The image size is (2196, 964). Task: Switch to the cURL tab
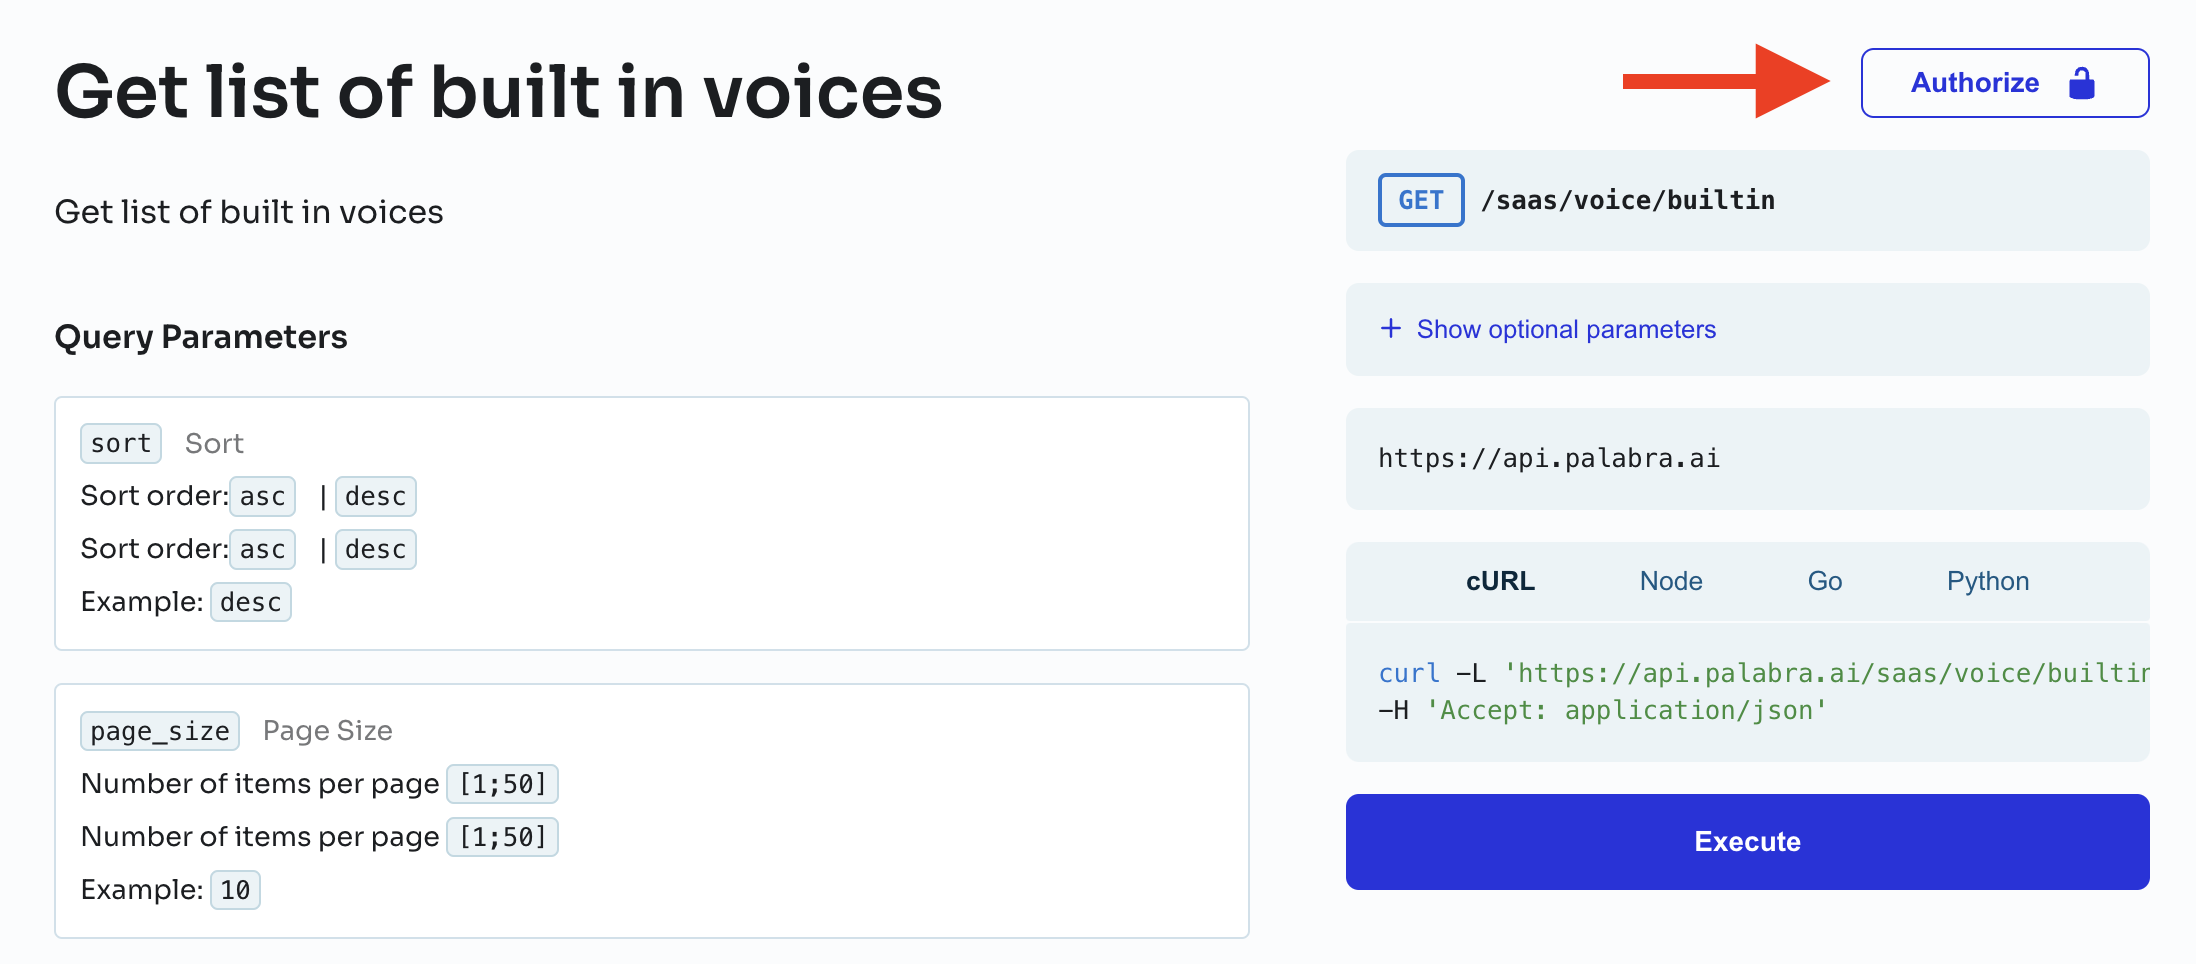pyautogui.click(x=1499, y=581)
